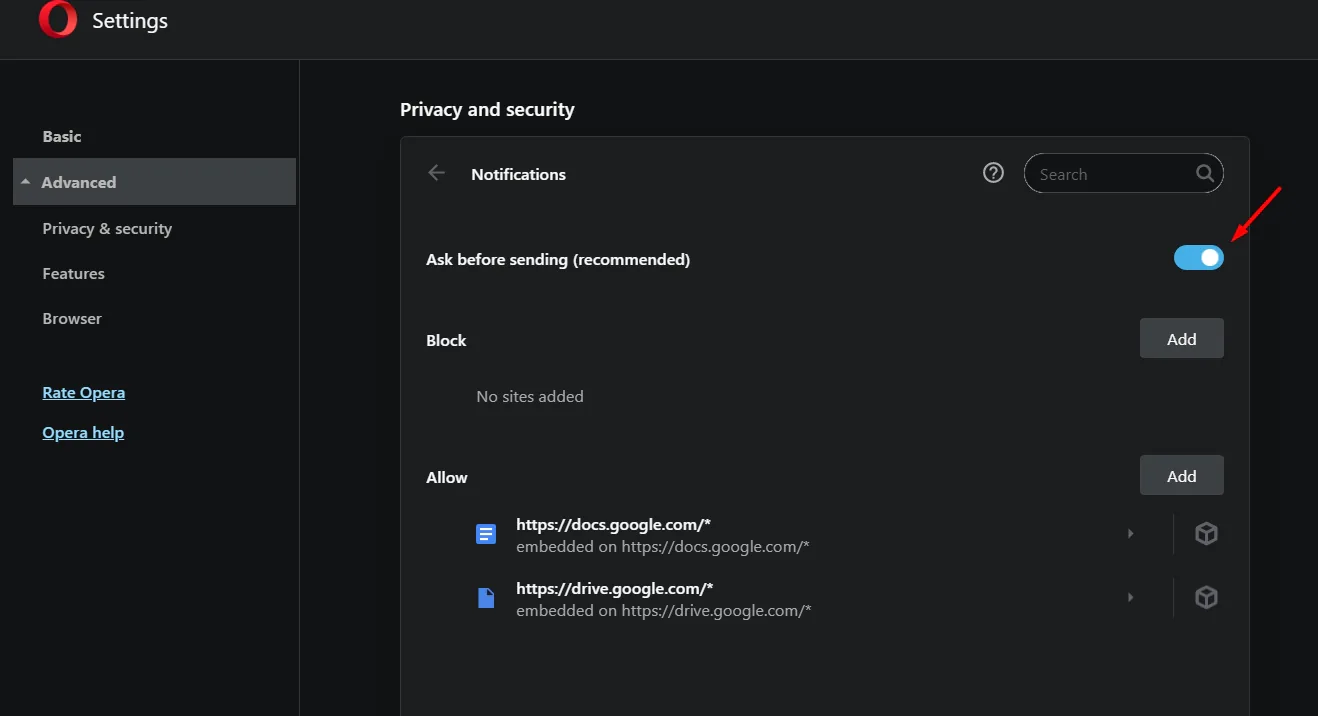Open the Browser settings section
Image resolution: width=1318 pixels, height=716 pixels.
pos(72,318)
